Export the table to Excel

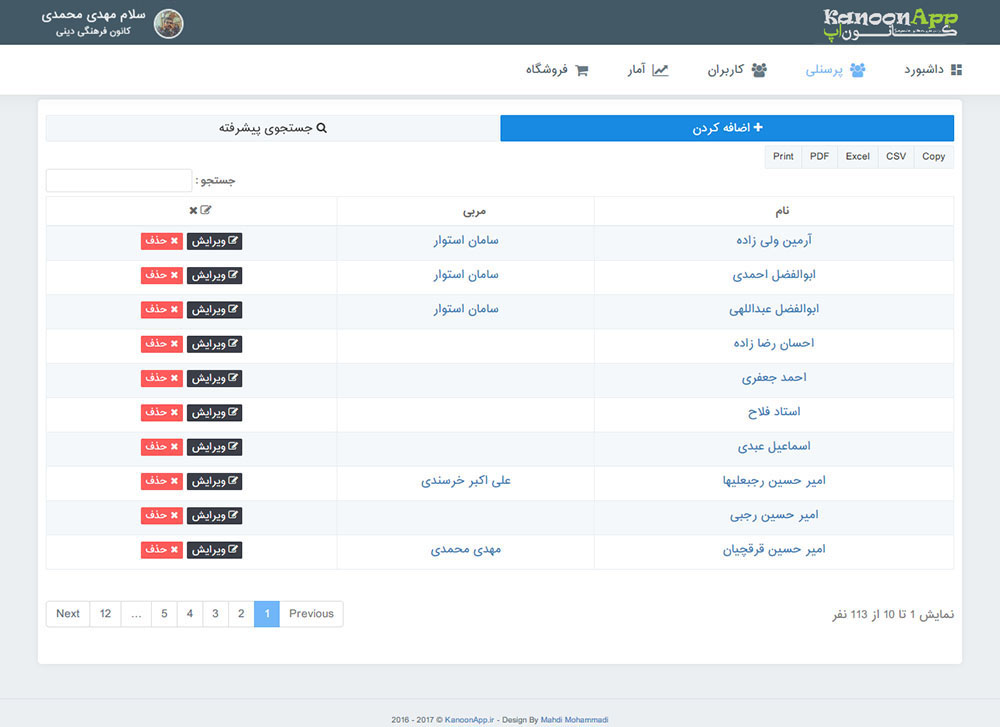857,156
